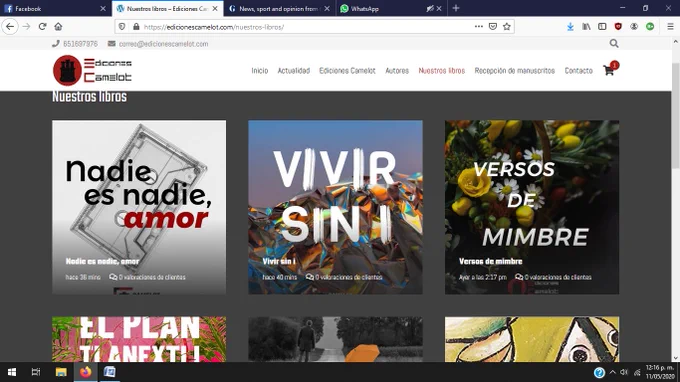680x382 pixels.
Task: Switch to the Facebook tab
Action: (x=56, y=9)
